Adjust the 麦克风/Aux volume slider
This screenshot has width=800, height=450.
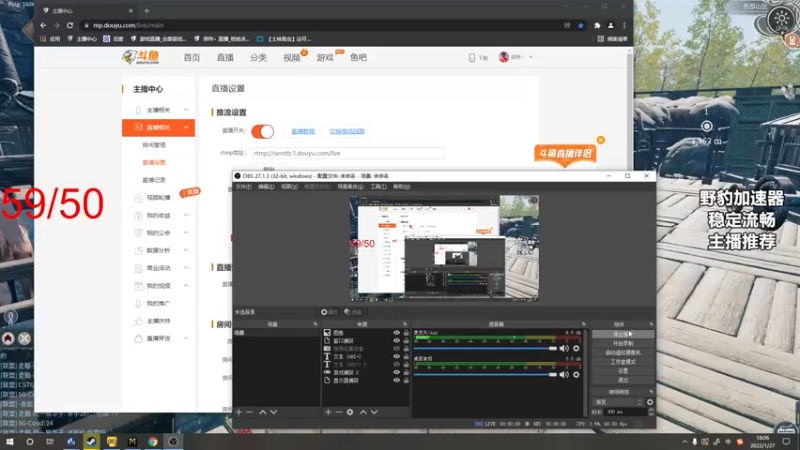485,348
